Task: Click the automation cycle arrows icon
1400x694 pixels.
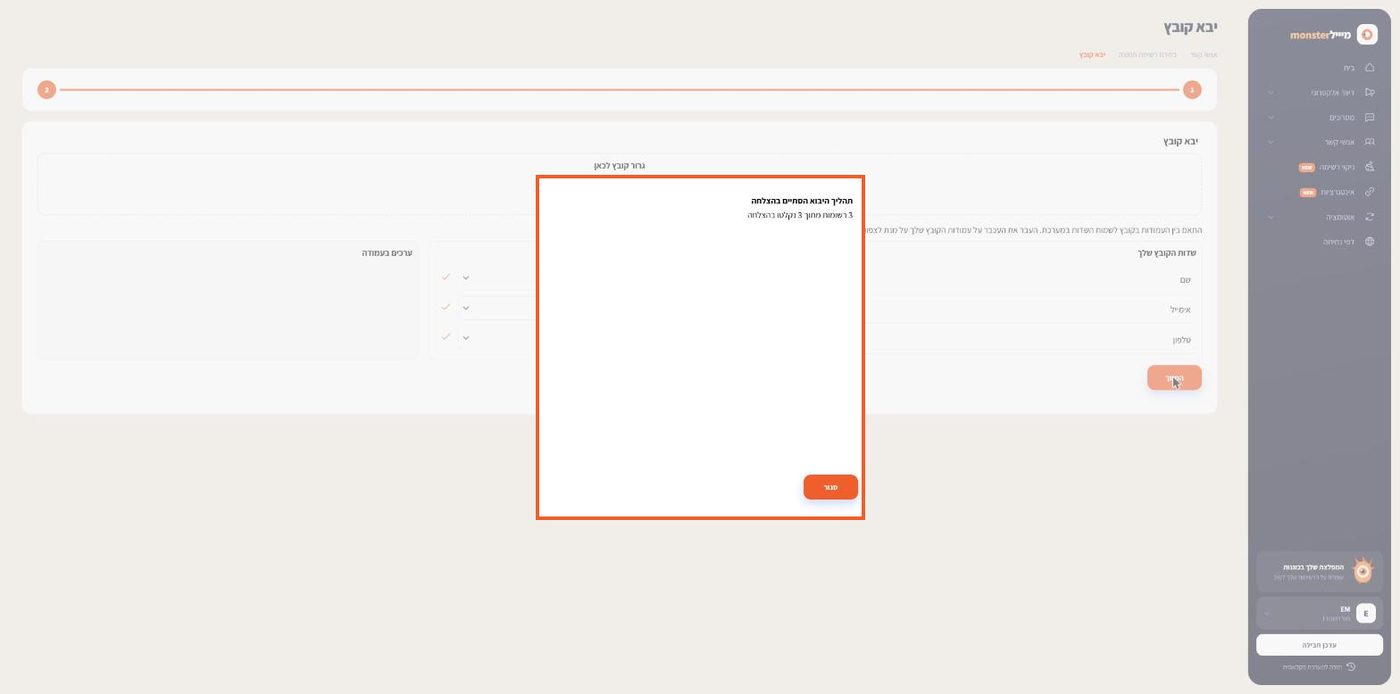Action: coord(1369,216)
